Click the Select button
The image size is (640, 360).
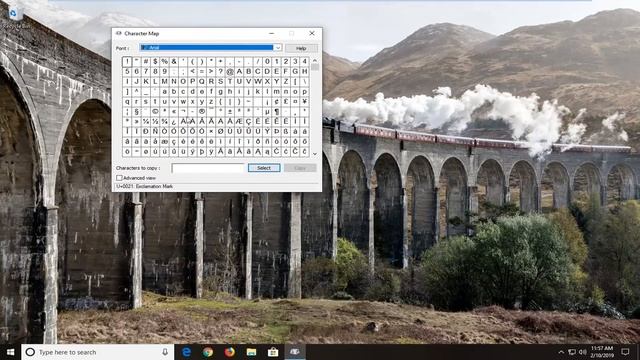(264, 168)
